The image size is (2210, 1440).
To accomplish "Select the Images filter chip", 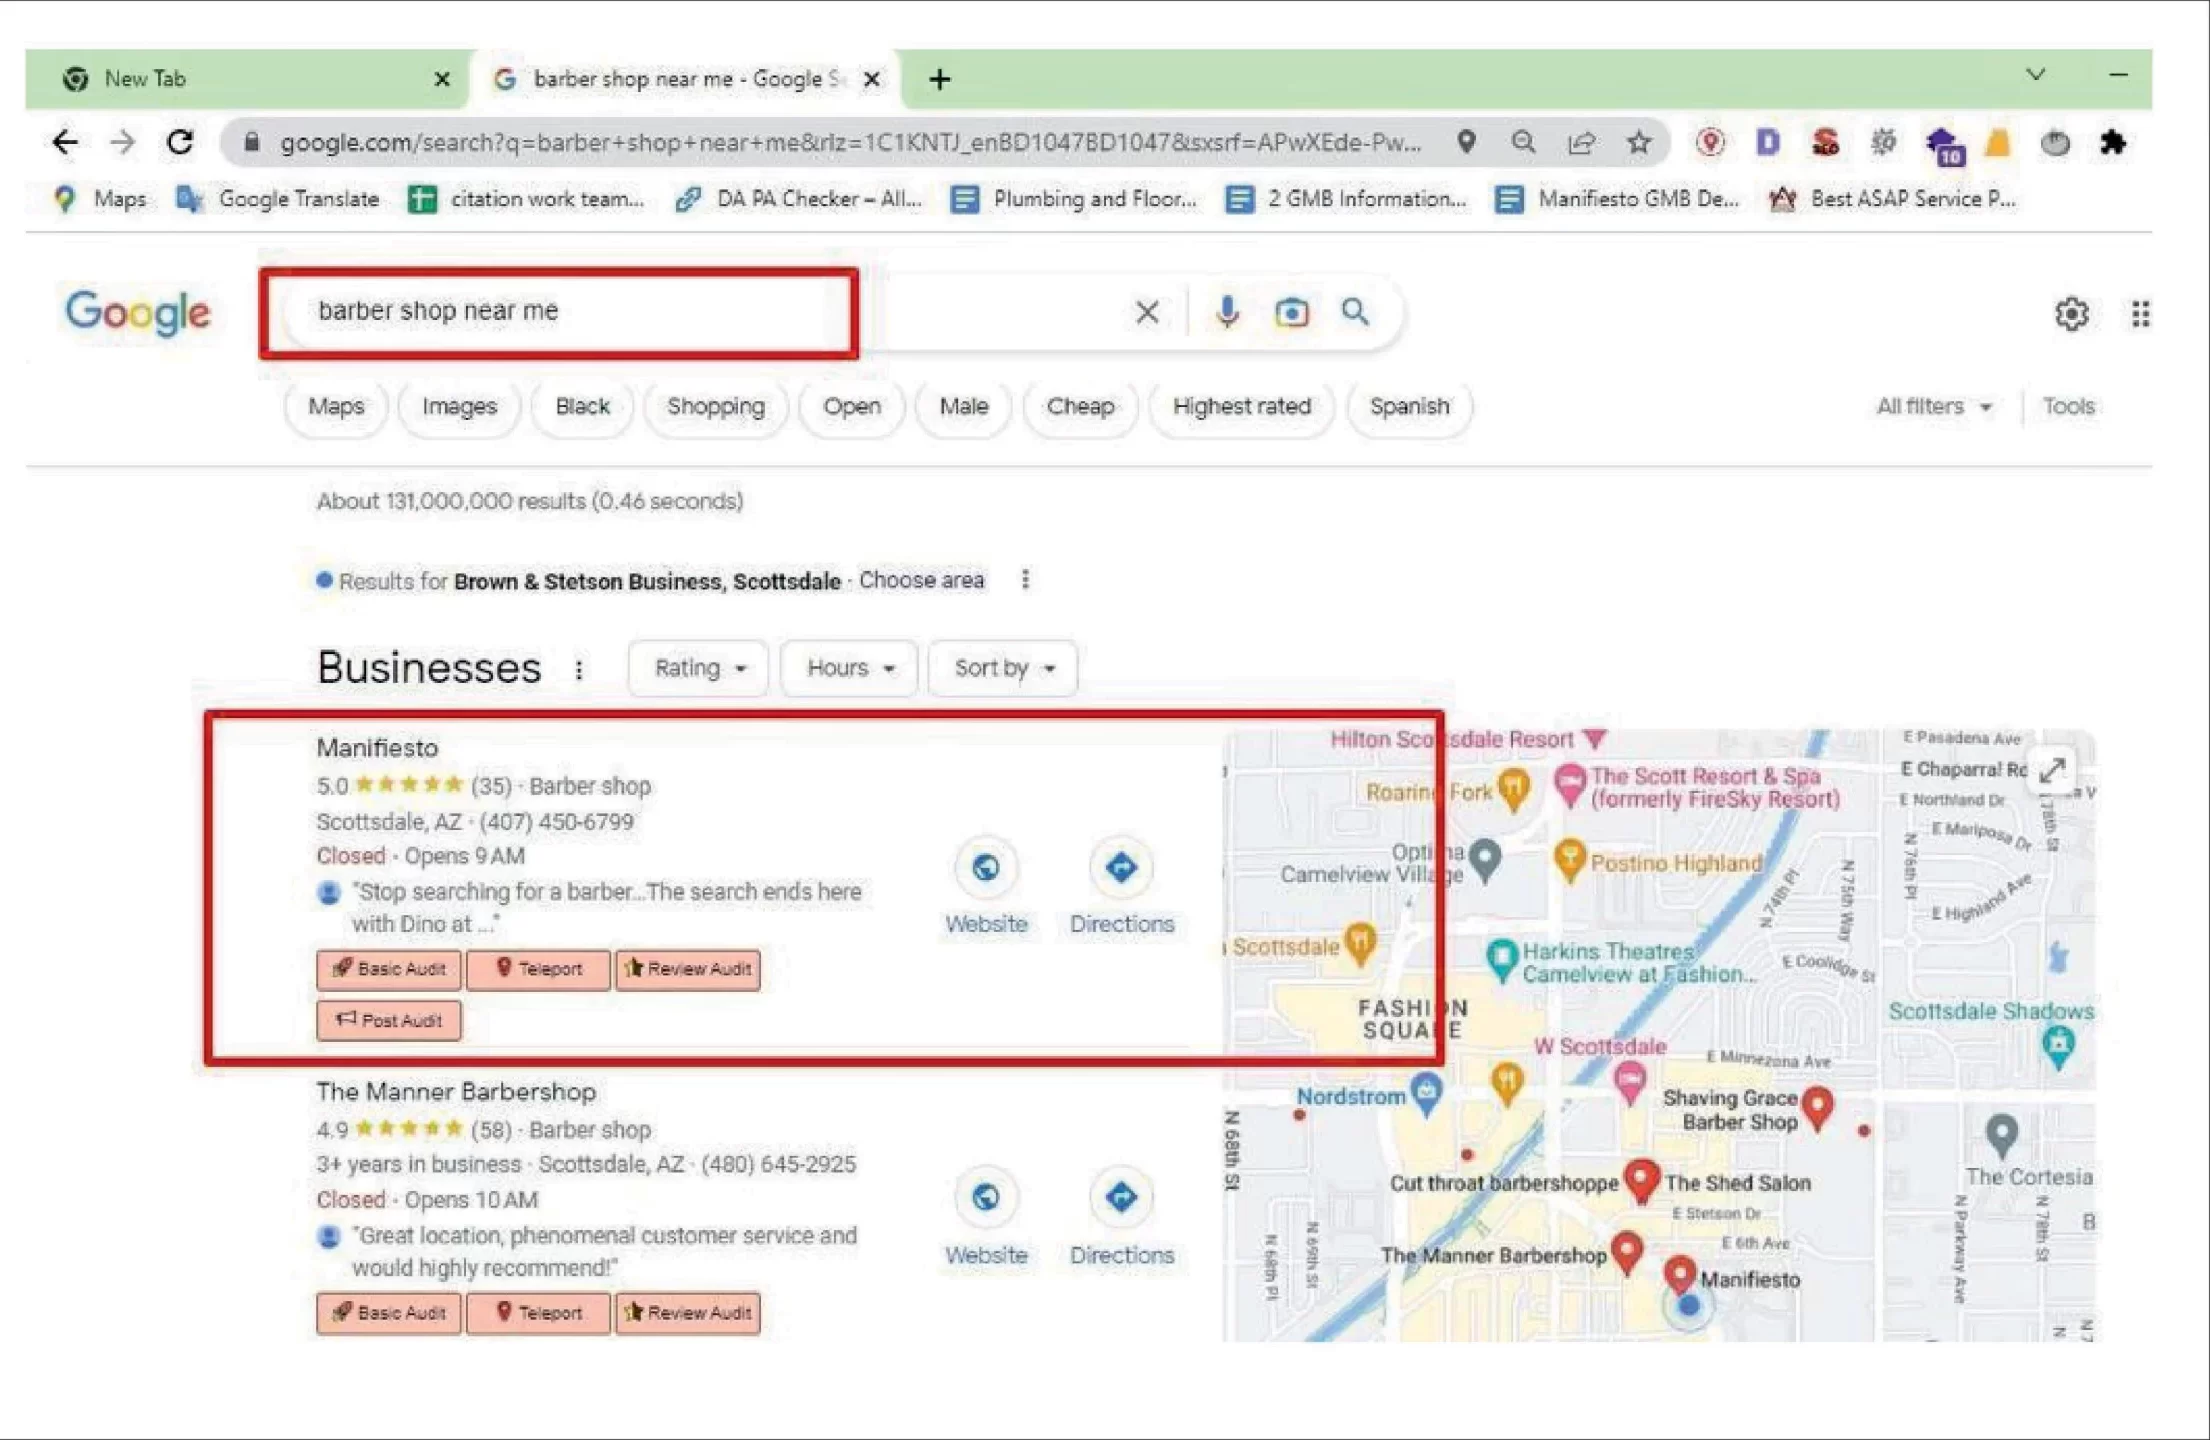I will (x=459, y=407).
